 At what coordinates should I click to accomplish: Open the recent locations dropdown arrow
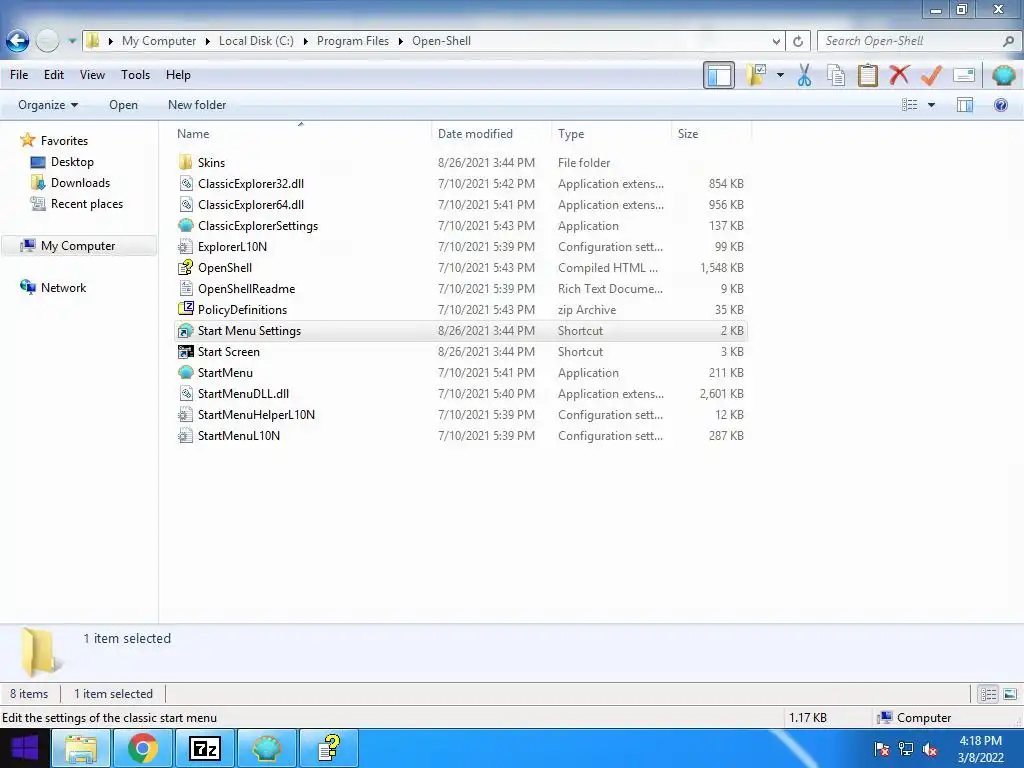(x=72, y=41)
